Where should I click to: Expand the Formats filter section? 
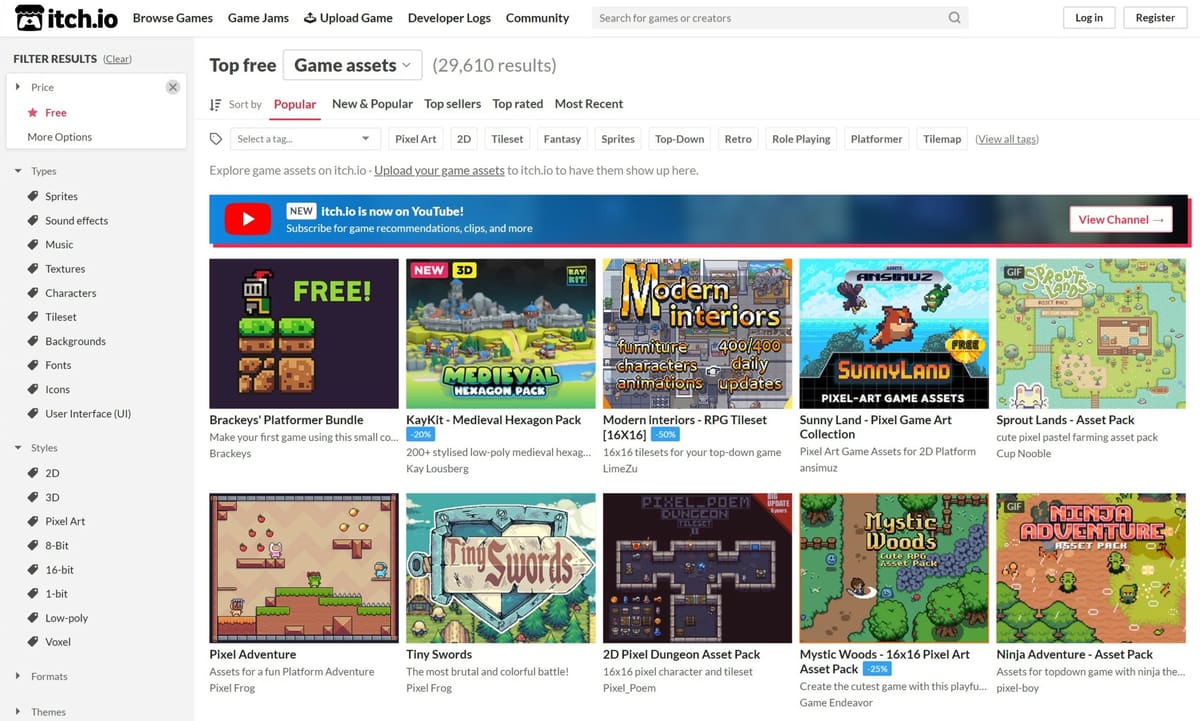click(x=18, y=676)
